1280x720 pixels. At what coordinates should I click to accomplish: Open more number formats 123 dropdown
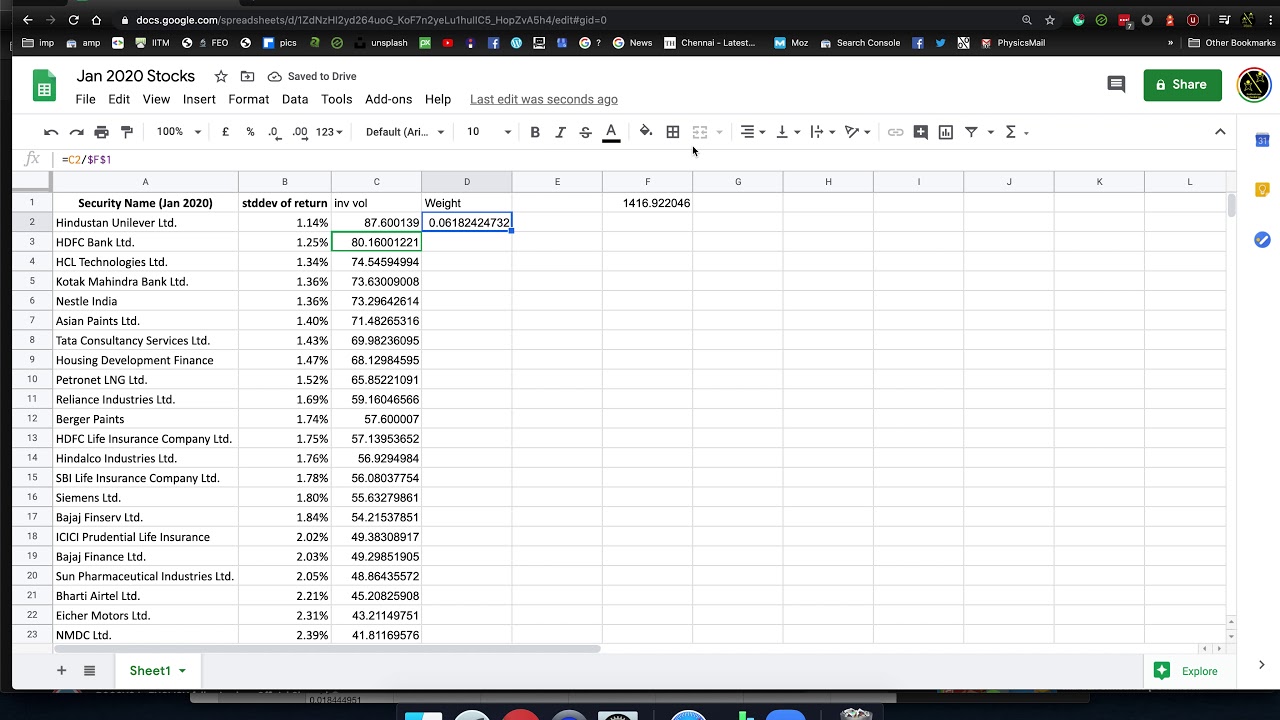tap(329, 132)
